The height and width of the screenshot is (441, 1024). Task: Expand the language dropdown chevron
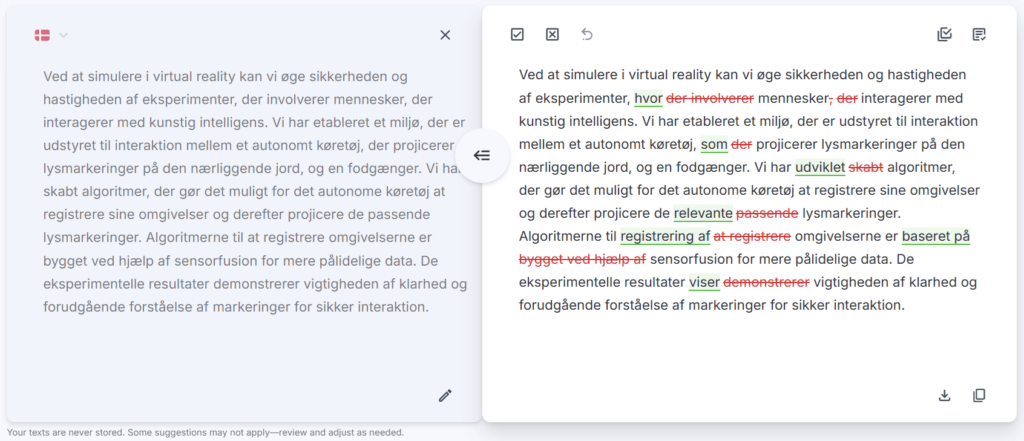point(64,35)
